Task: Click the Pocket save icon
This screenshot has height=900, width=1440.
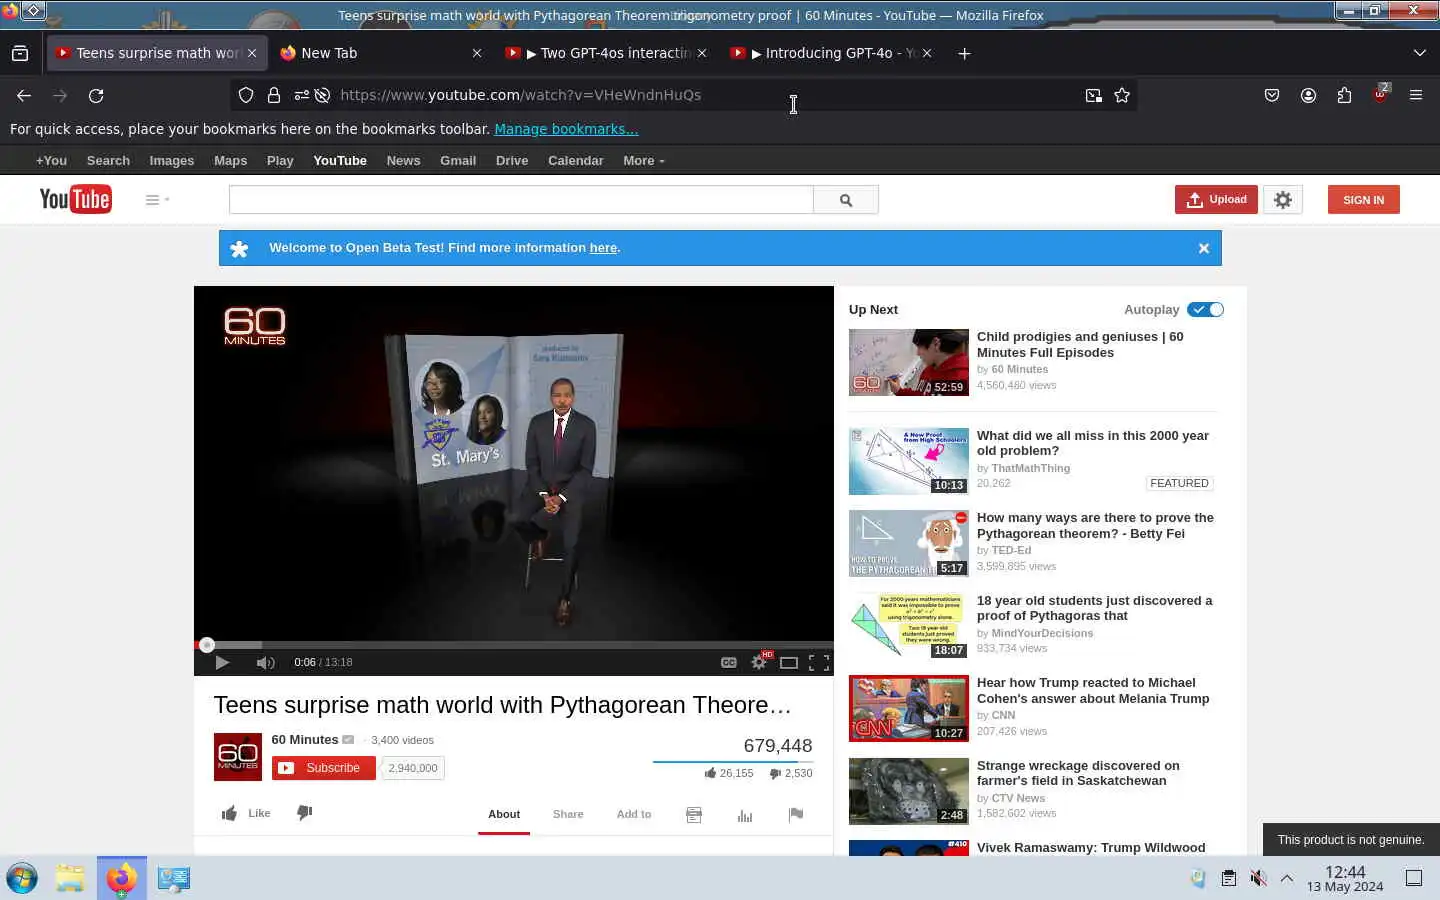Action: (x=1272, y=95)
